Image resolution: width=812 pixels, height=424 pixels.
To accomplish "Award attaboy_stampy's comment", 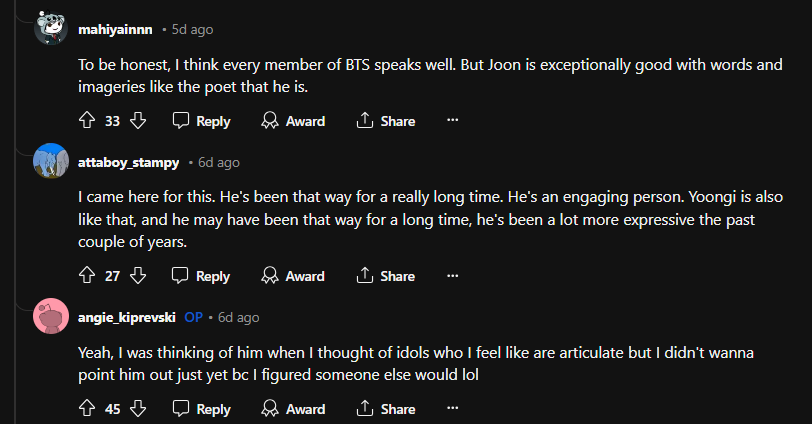I will point(293,276).
